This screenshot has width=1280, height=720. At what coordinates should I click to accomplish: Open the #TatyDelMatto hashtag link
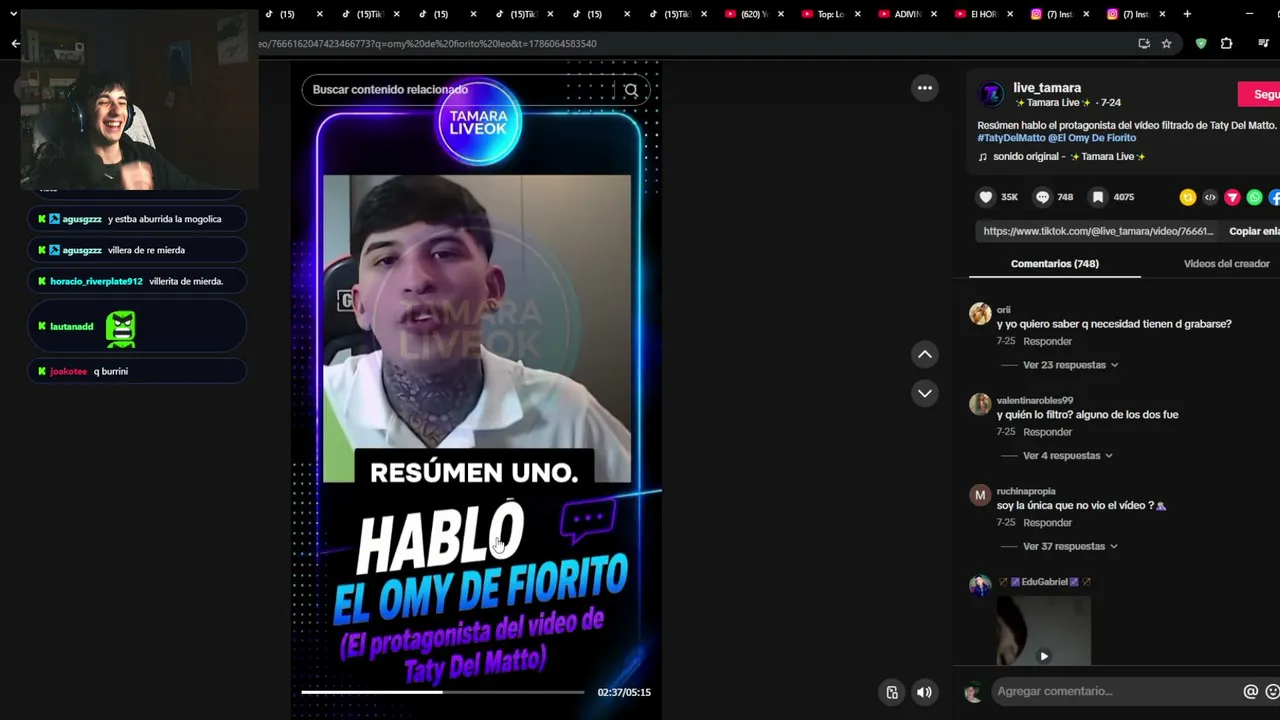coord(1011,138)
